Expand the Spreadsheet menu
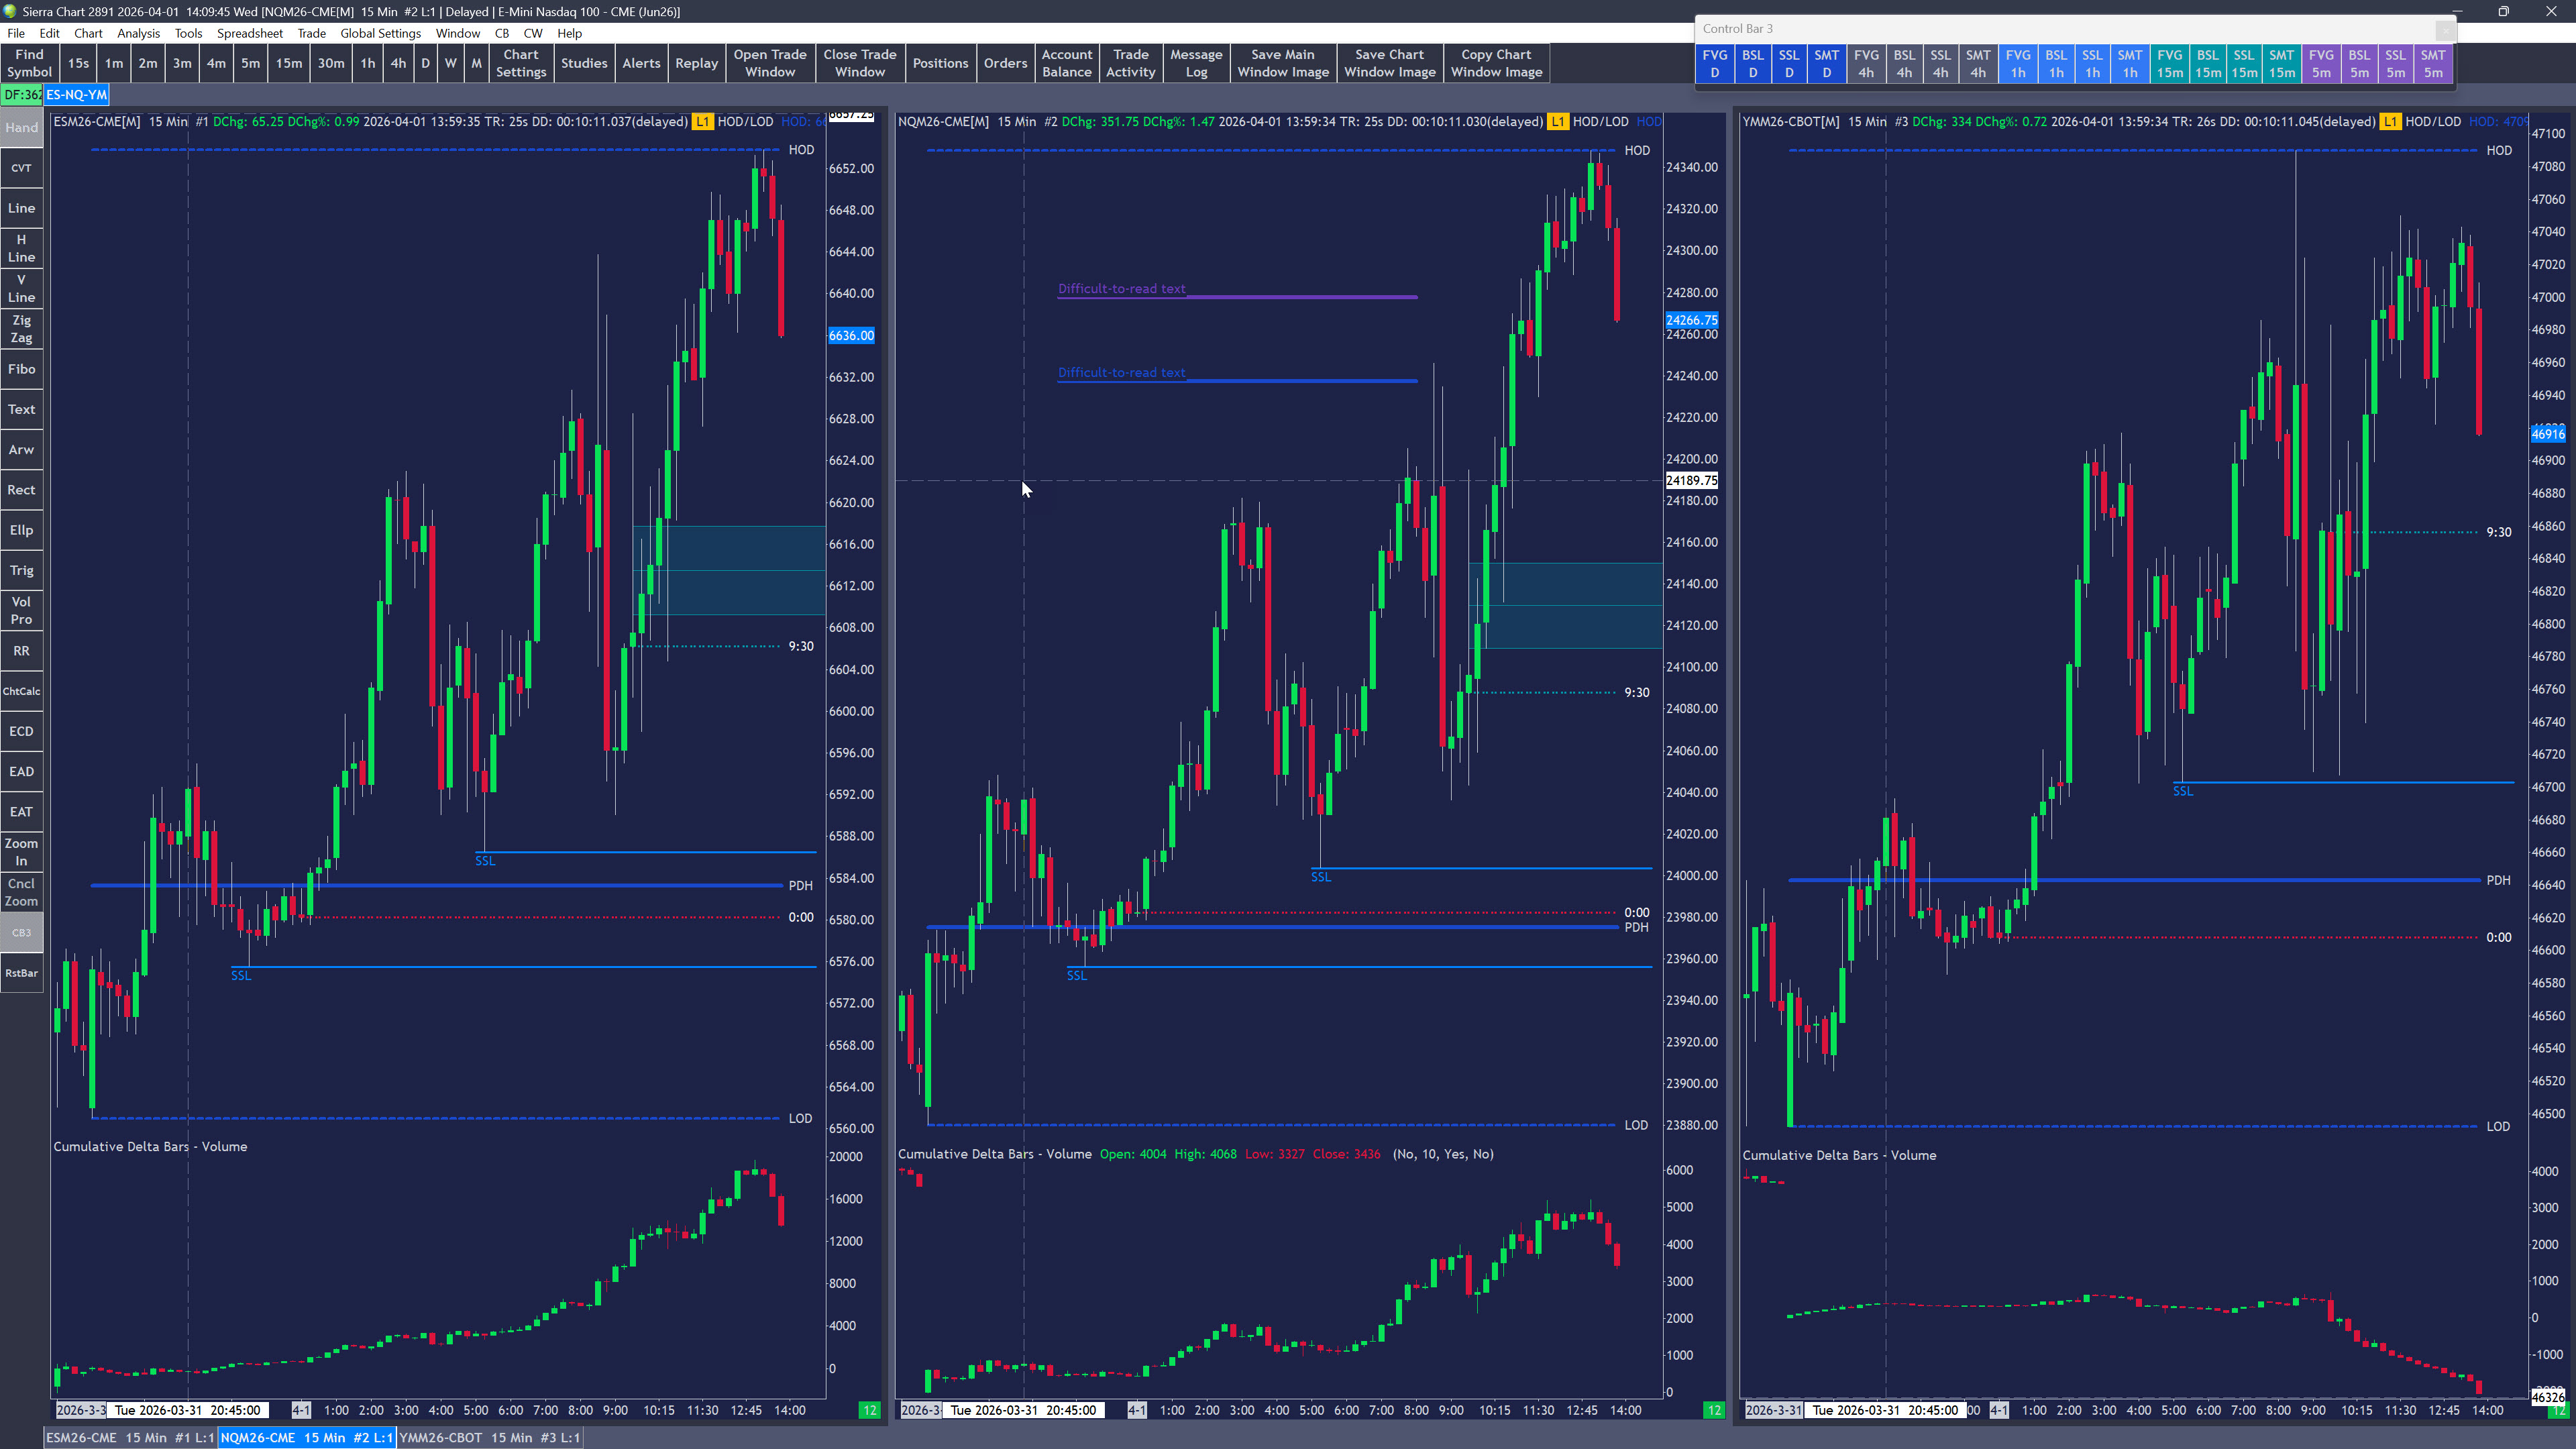The height and width of the screenshot is (1449, 2576). [249, 33]
